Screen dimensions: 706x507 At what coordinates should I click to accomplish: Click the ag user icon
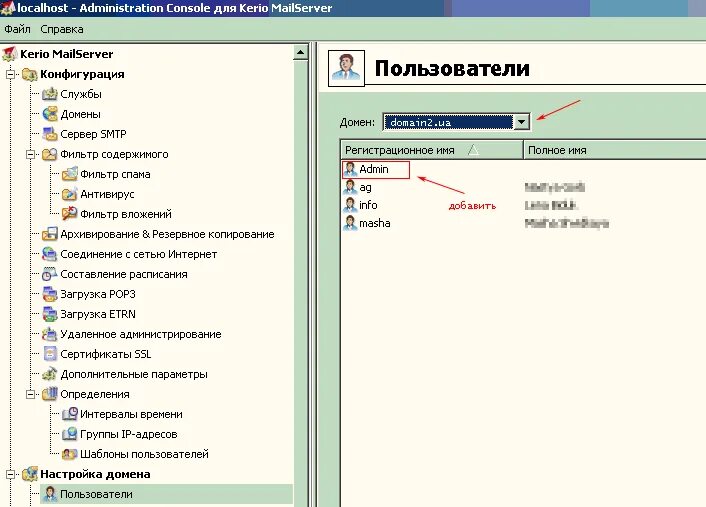[350, 187]
